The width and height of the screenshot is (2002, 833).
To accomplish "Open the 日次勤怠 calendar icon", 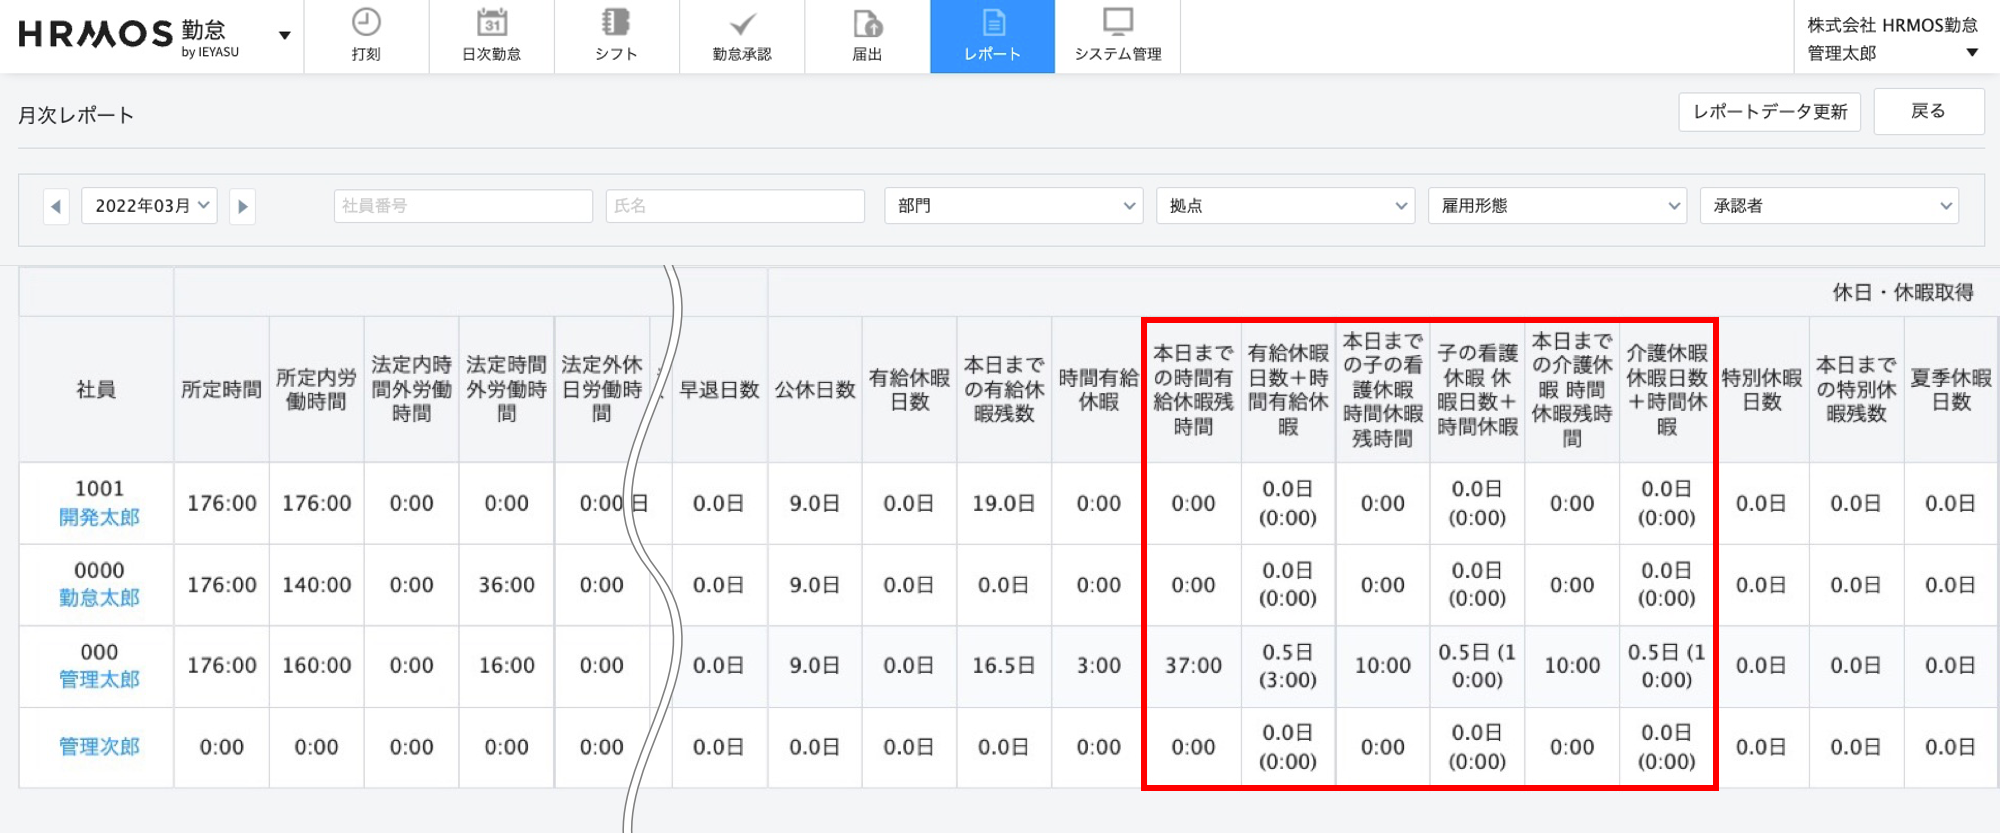I will (x=491, y=23).
